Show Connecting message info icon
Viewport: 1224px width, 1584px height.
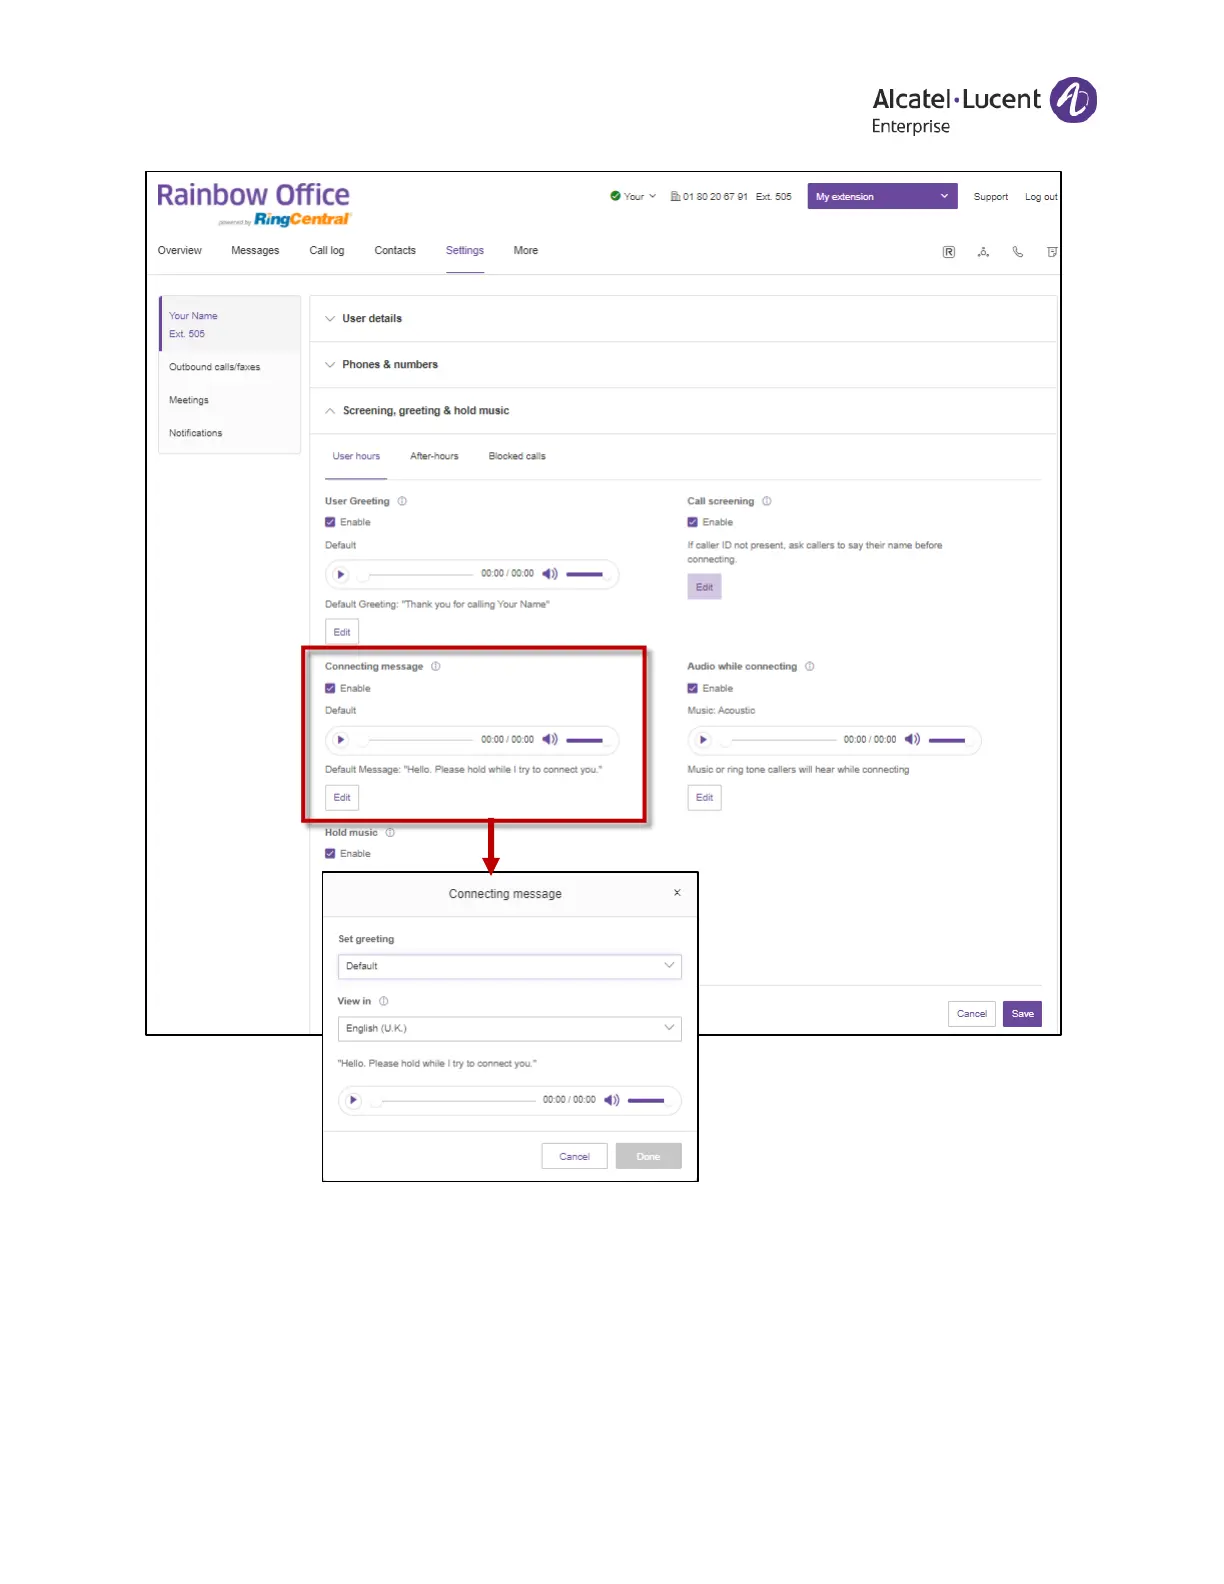click(436, 666)
